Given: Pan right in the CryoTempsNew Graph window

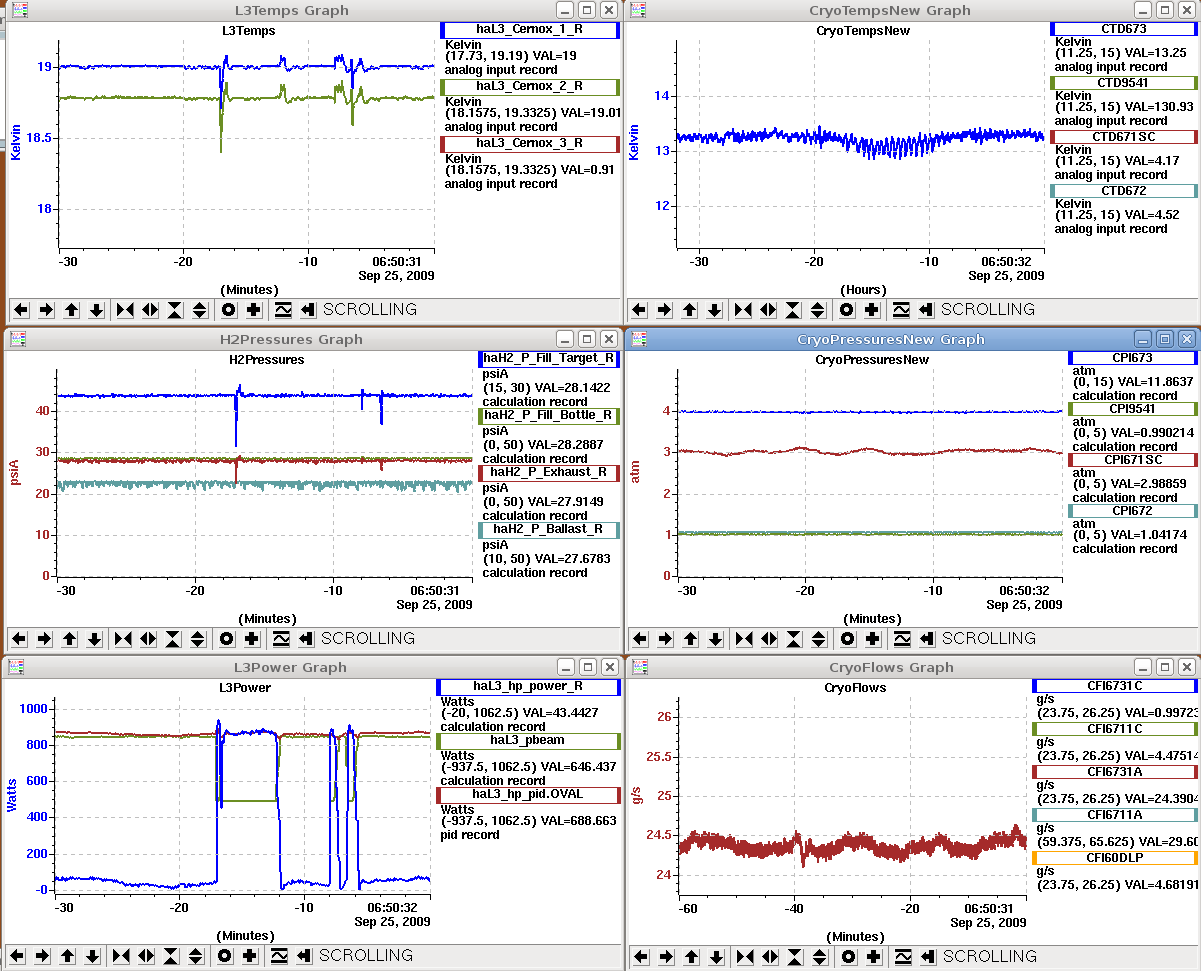Looking at the screenshot, I should click(x=664, y=310).
